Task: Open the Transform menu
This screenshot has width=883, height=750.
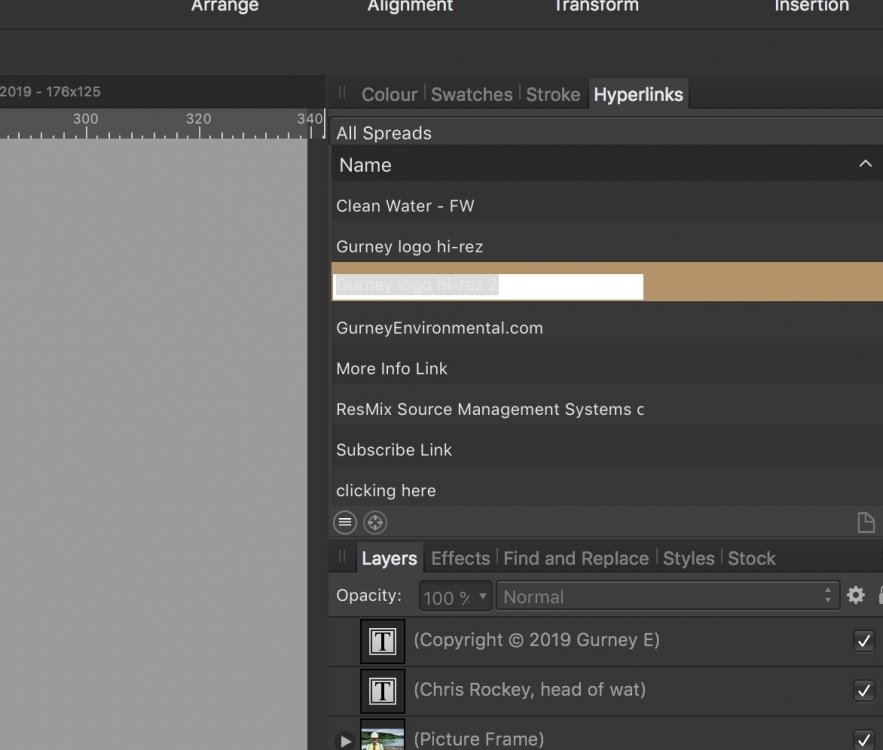Action: [x=595, y=6]
